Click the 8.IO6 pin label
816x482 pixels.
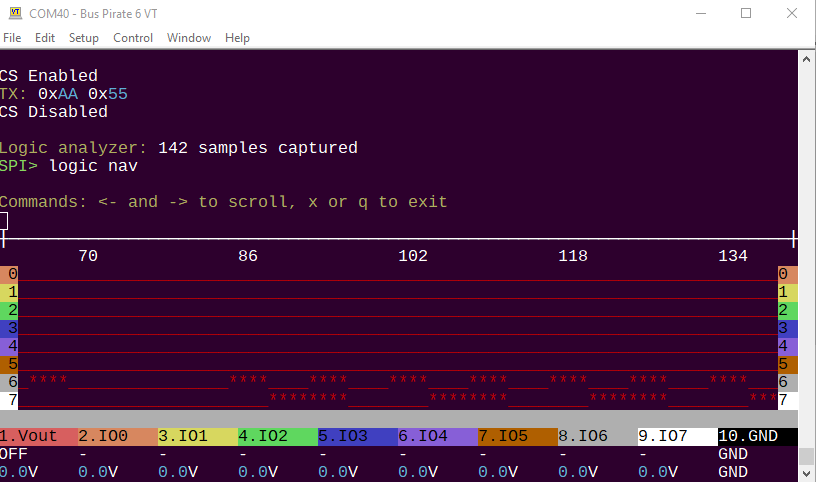(598, 436)
